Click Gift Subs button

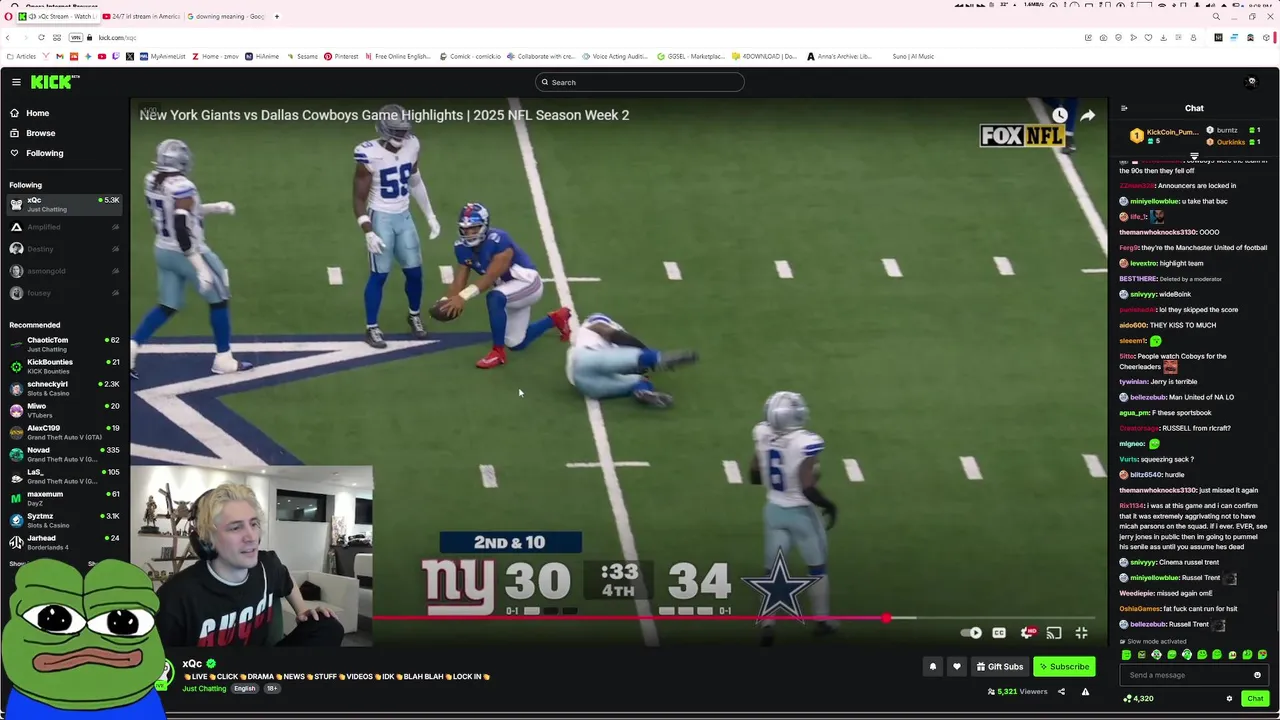point(1000,667)
